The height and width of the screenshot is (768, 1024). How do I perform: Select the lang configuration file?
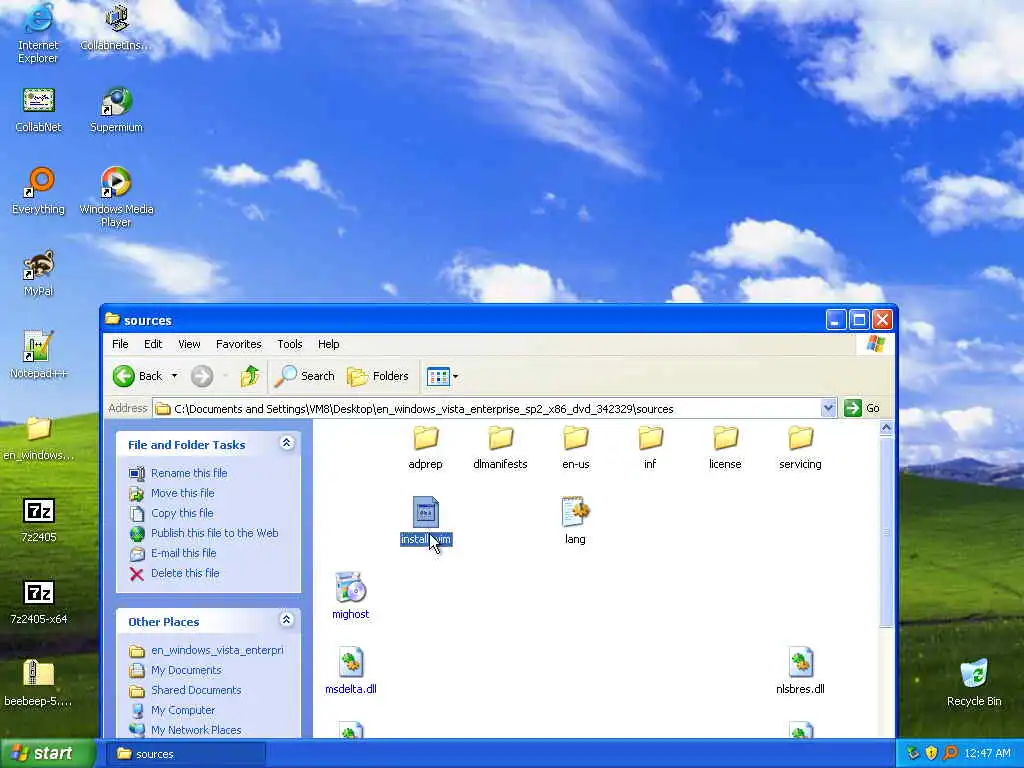[x=575, y=521]
